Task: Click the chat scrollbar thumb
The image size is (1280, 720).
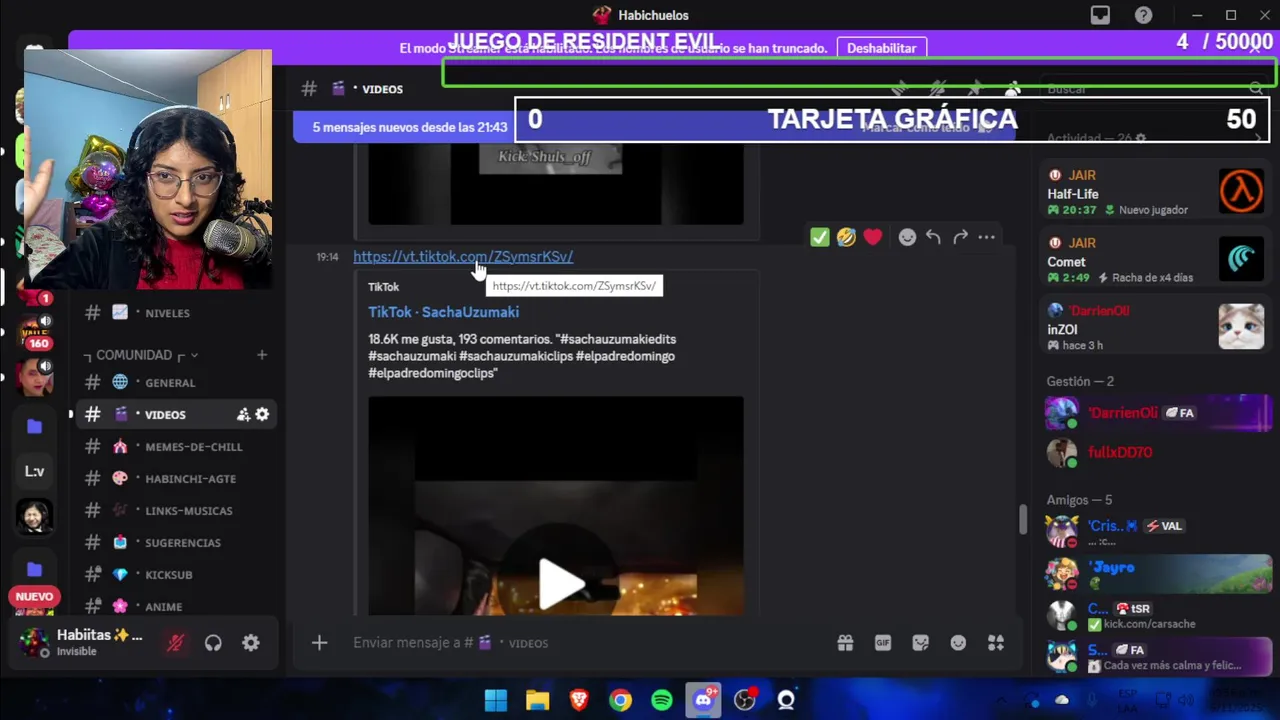Action: 1022,519
